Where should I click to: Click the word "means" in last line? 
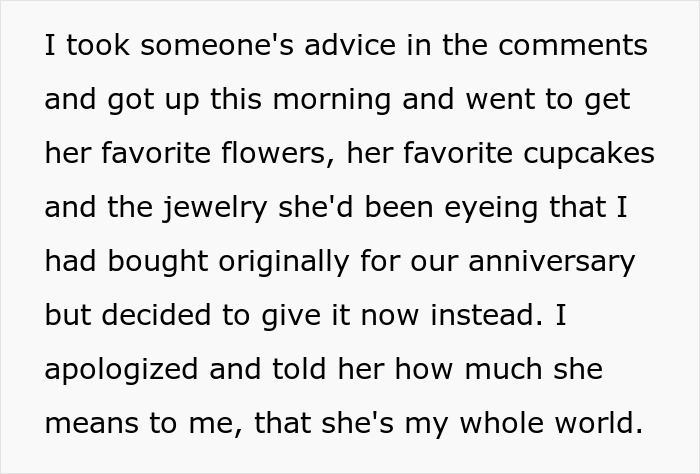click(93, 424)
